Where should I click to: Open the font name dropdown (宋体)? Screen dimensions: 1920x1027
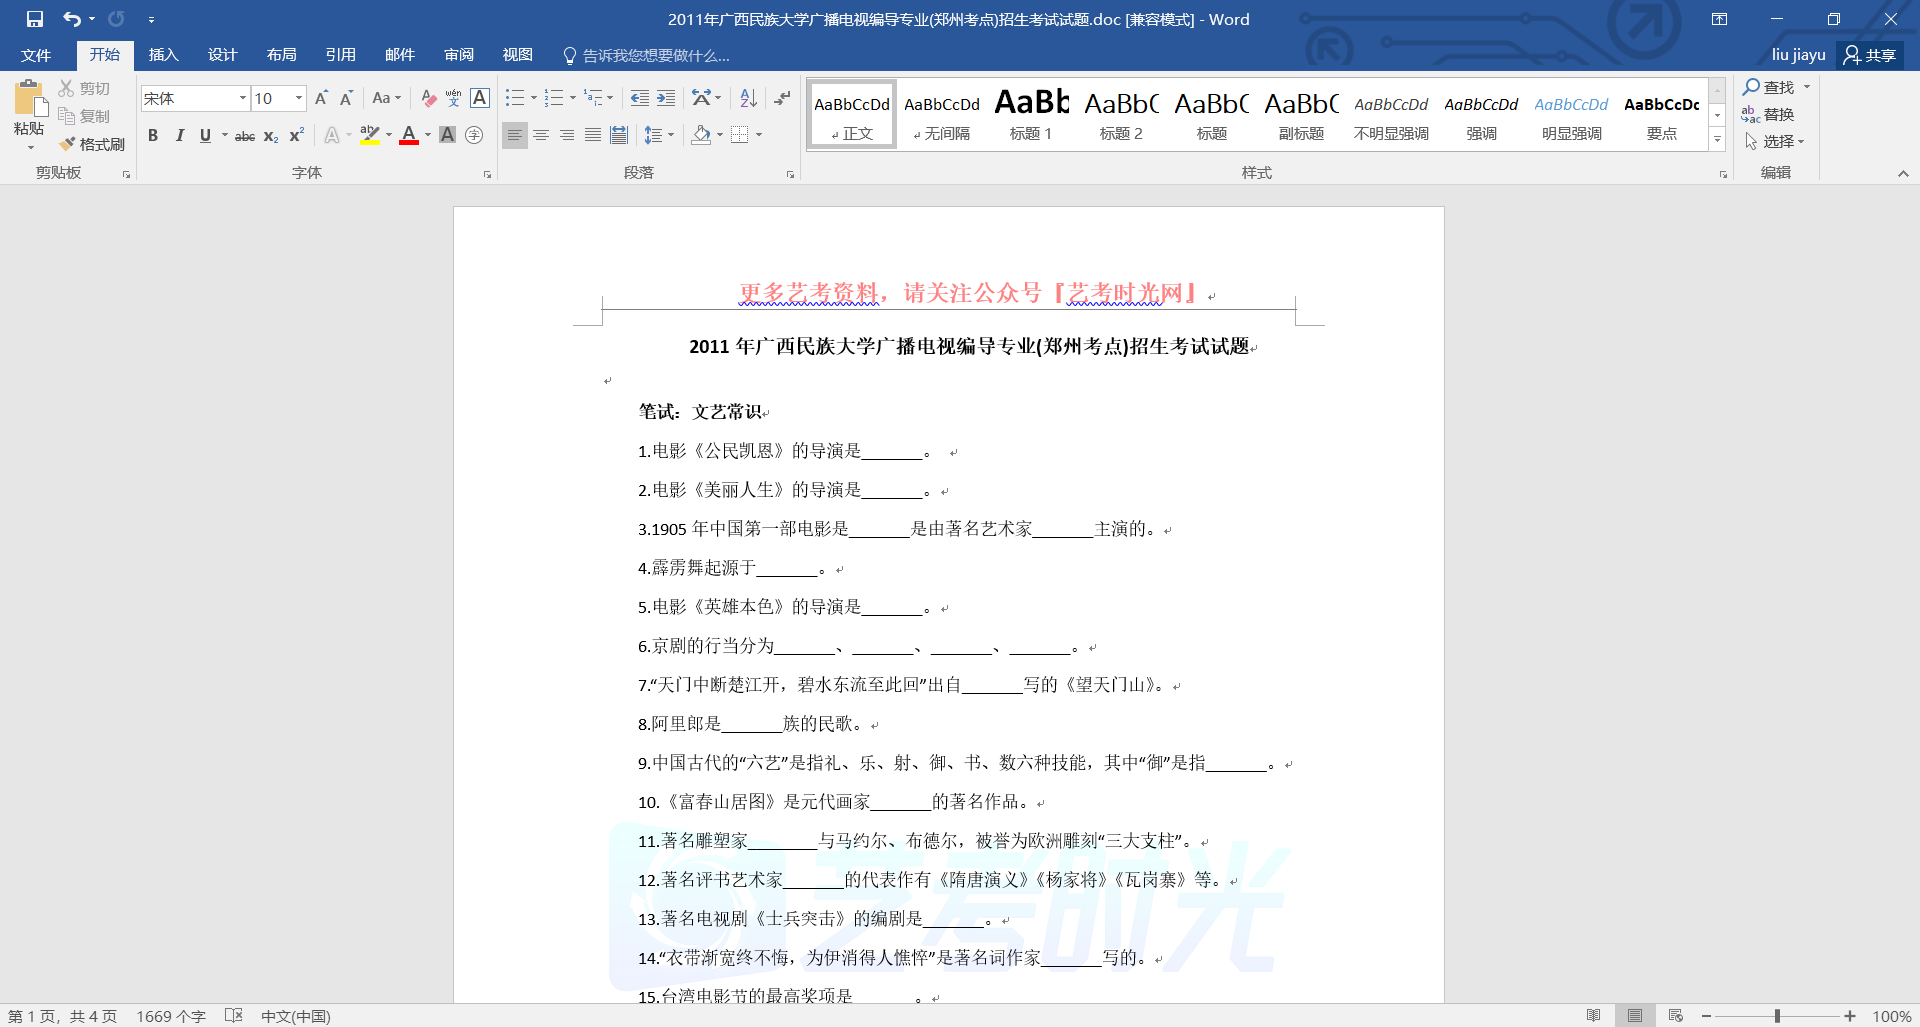coord(242,98)
